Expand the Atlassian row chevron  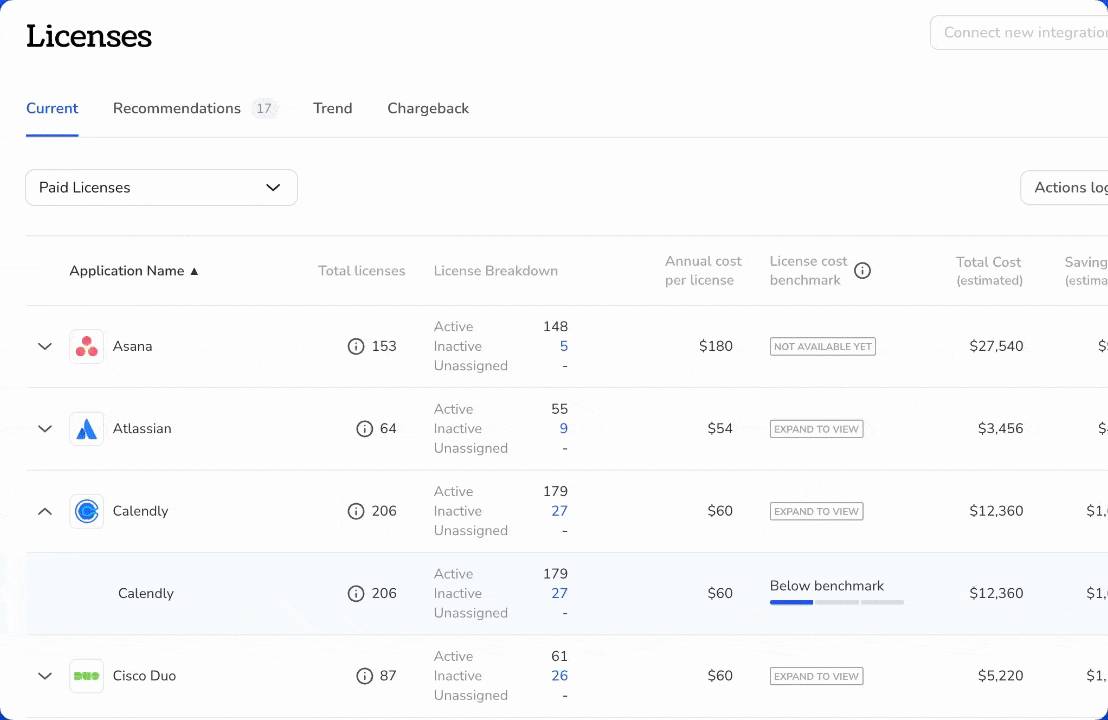(x=45, y=429)
